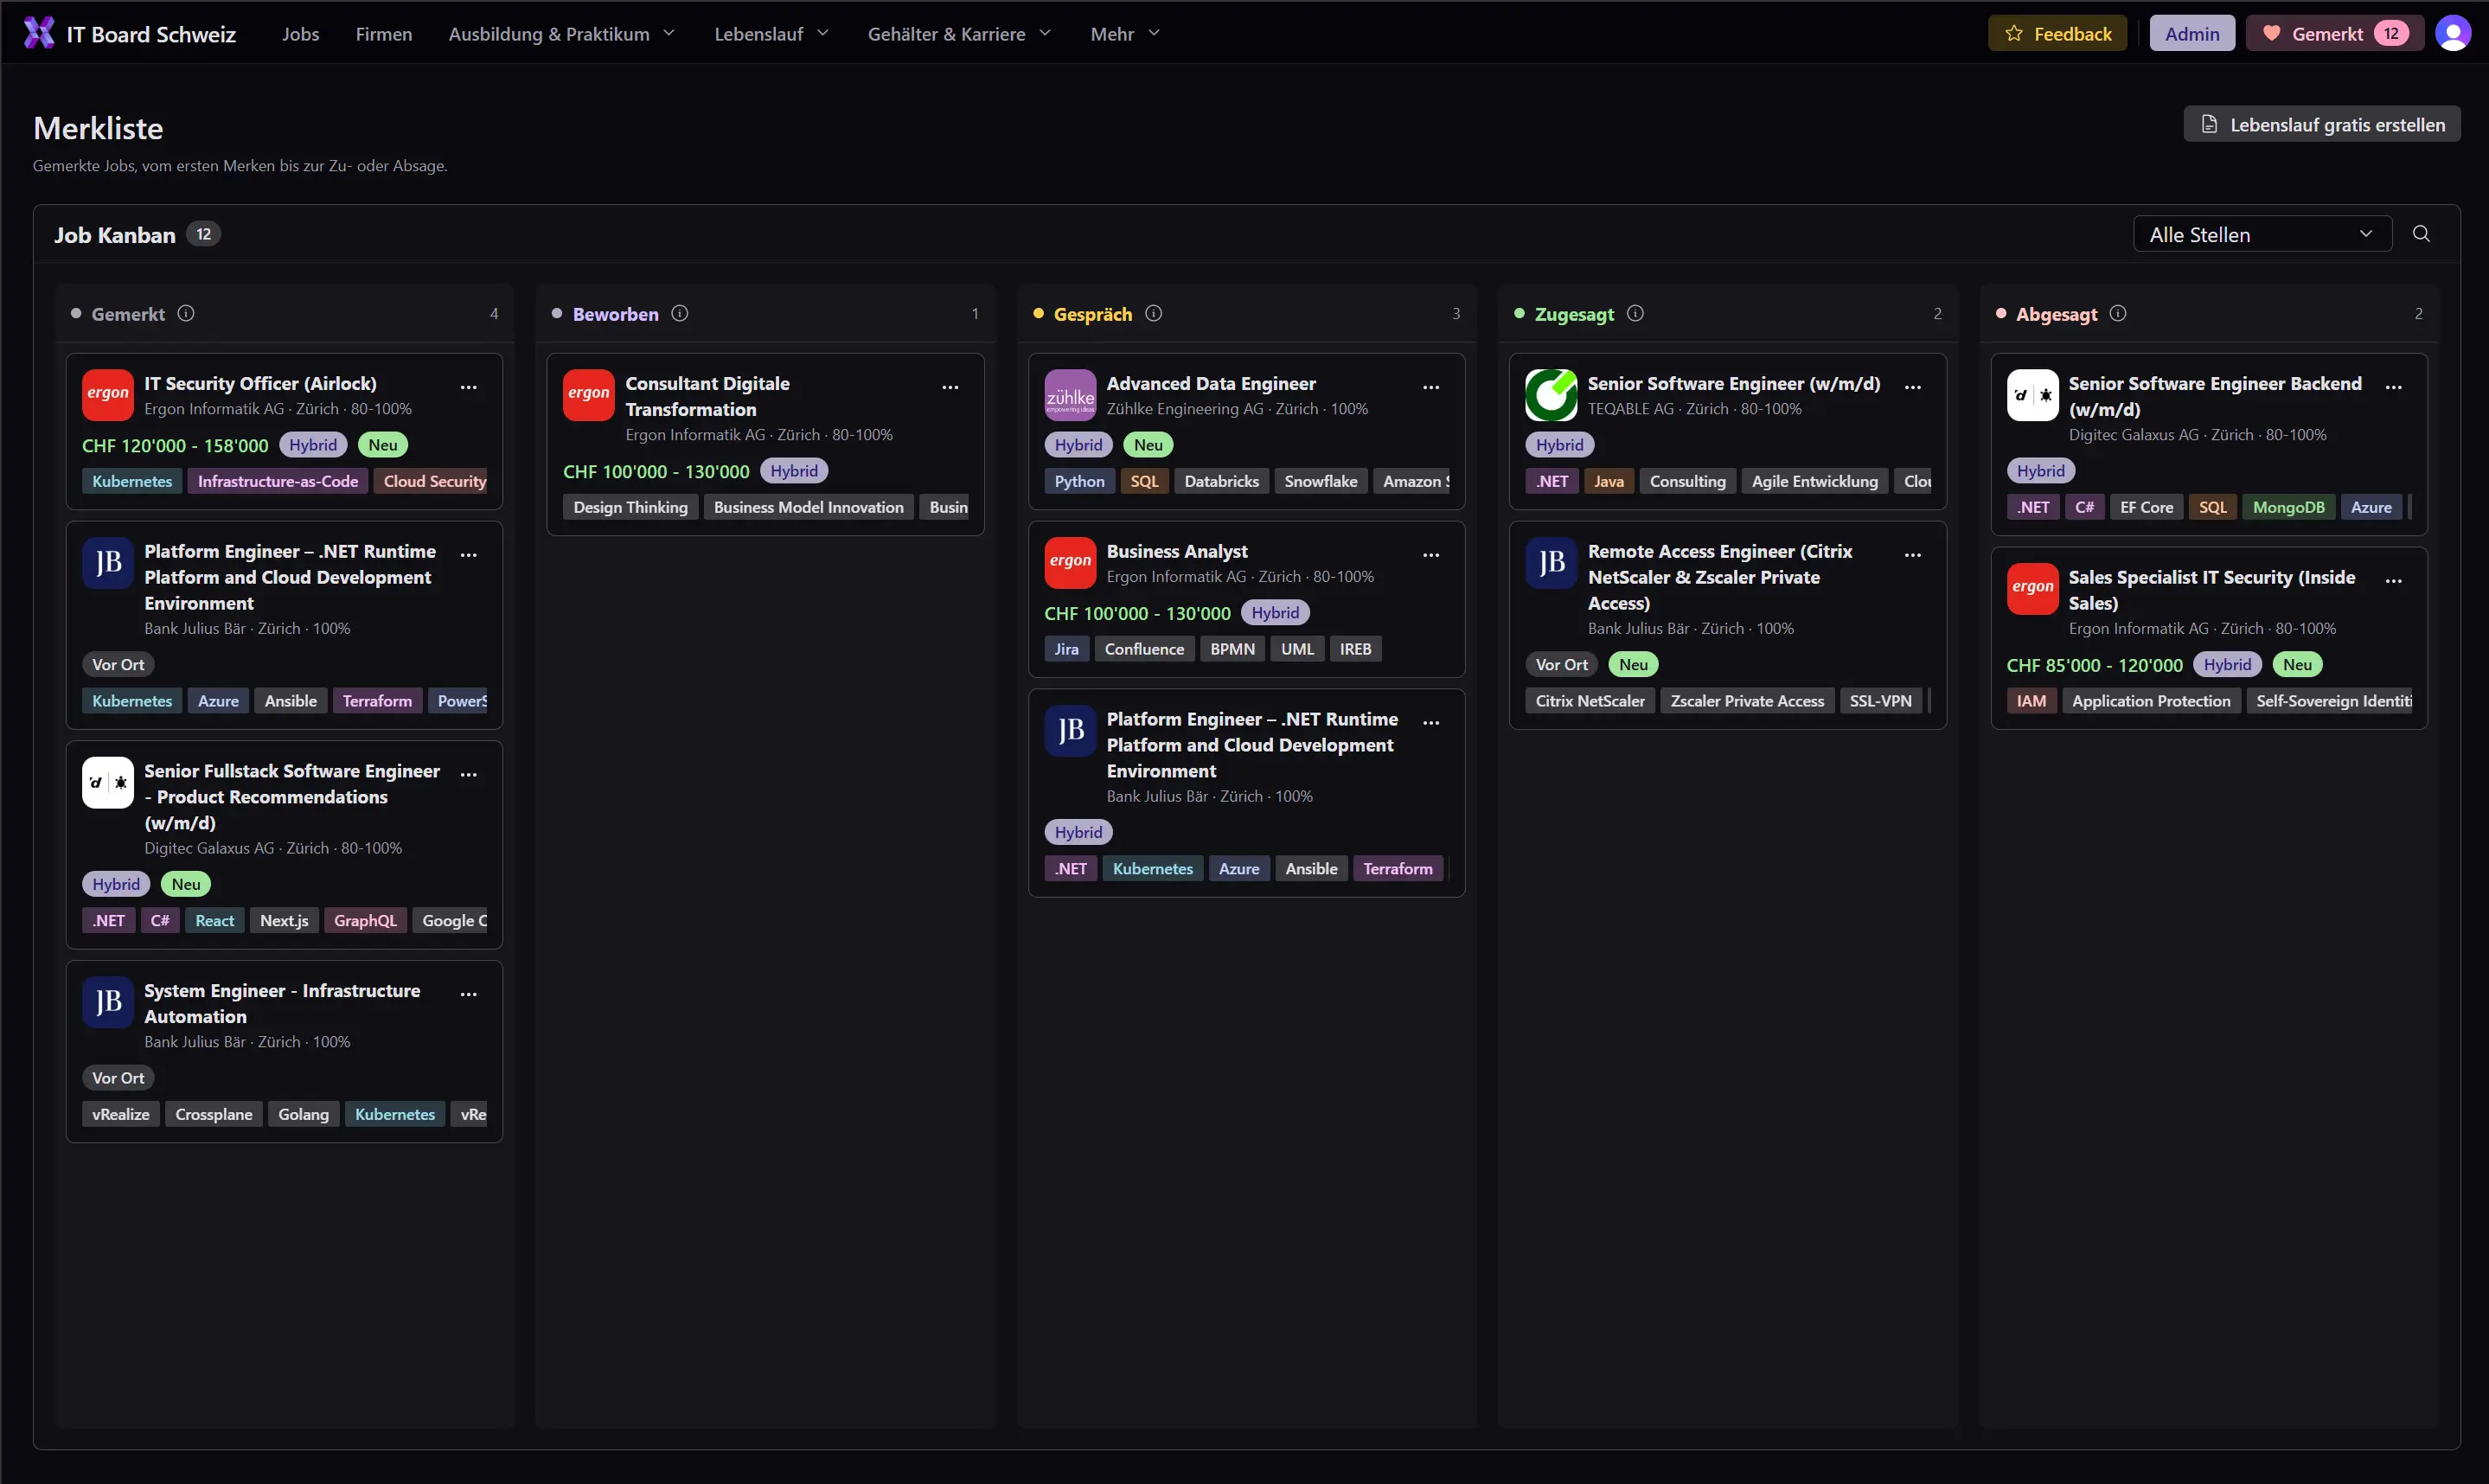Open options for TEQABLE Senior Software Engineer card
Screen dimensions: 2489x1484
(x=1913, y=387)
